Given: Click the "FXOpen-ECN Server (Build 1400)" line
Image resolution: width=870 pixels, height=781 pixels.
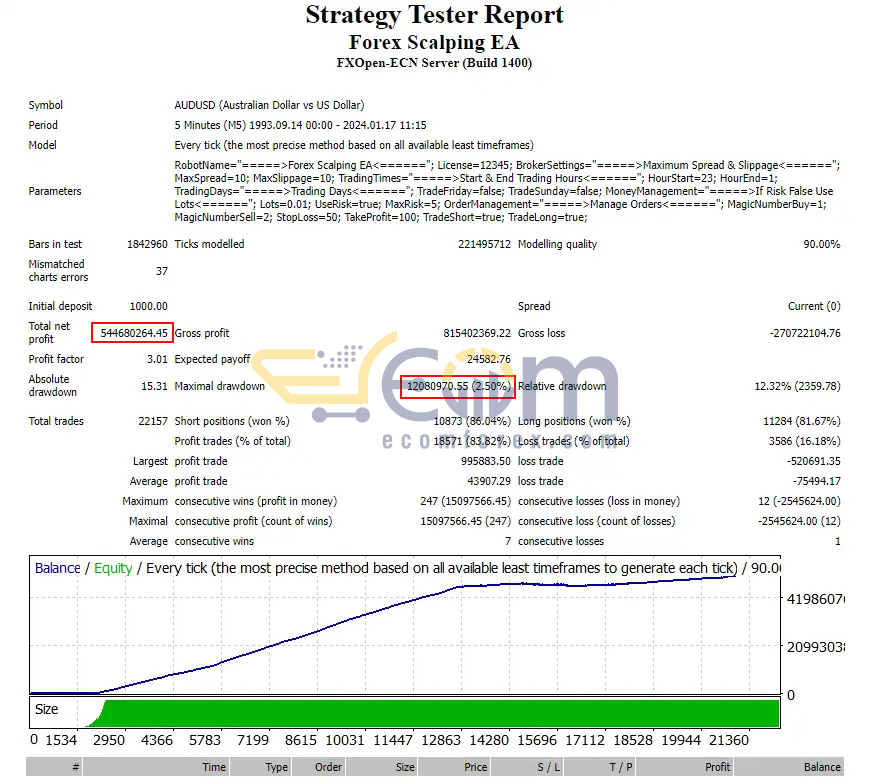Looking at the screenshot, I should point(434,63).
